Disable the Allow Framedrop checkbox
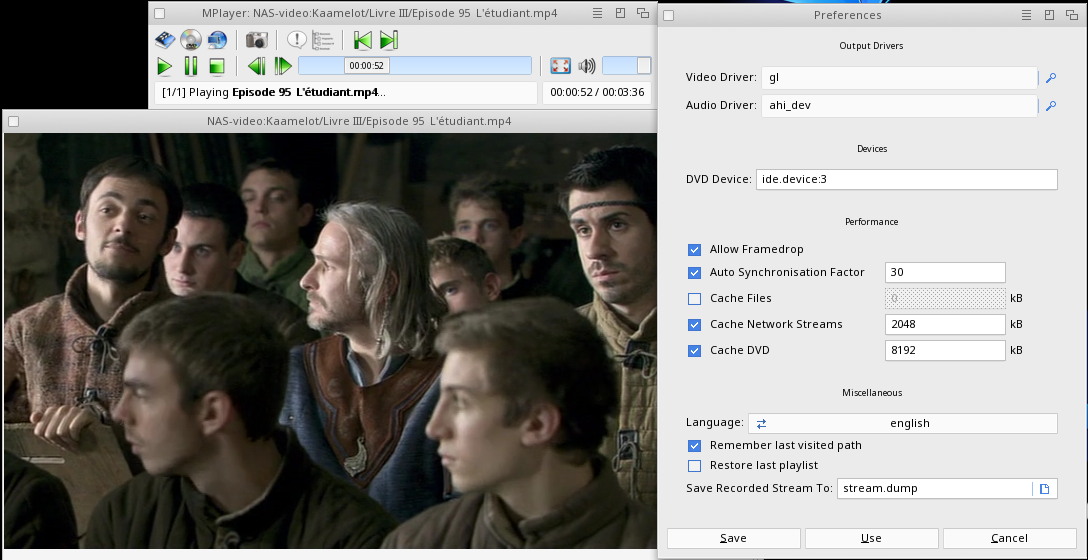This screenshot has height=560, width=1088. tap(695, 249)
